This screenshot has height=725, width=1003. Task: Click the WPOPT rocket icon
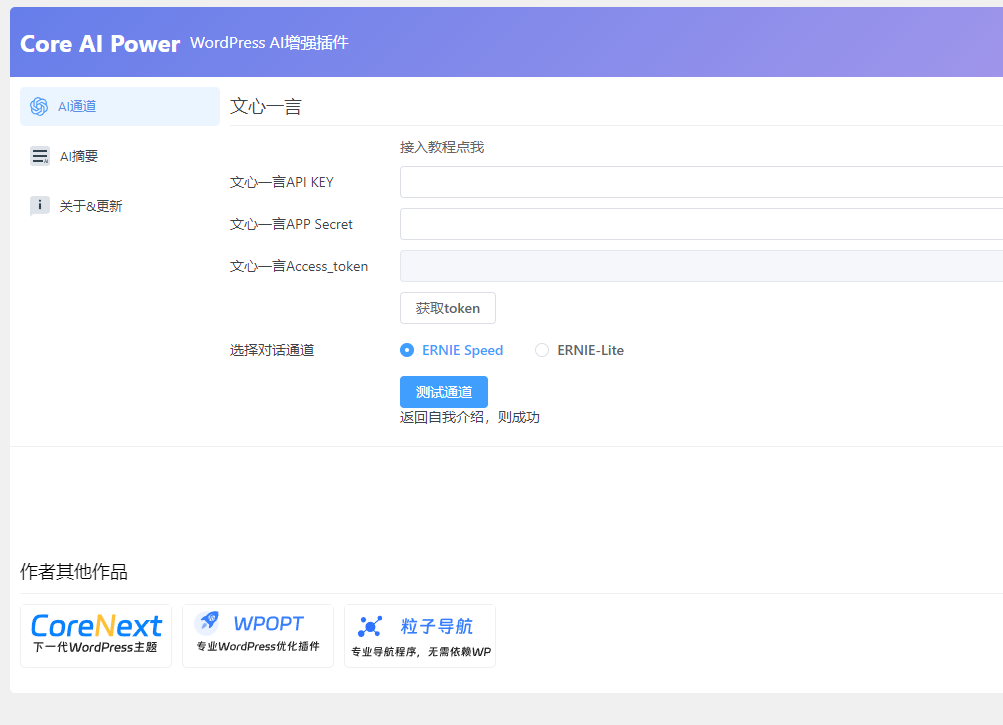click(x=208, y=621)
